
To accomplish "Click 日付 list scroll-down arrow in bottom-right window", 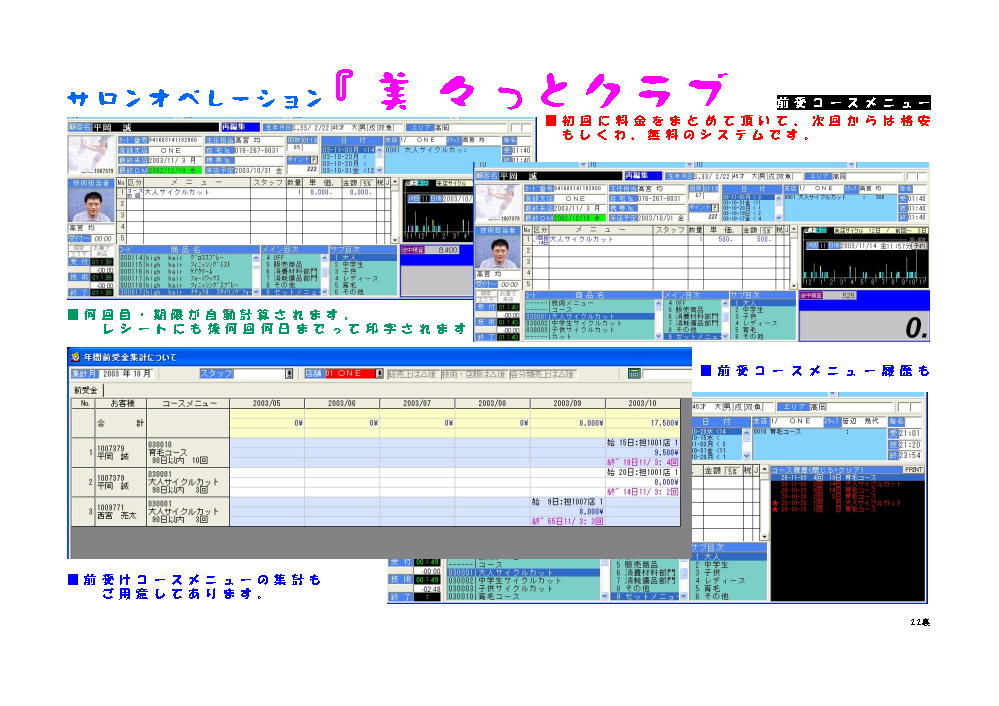I will coord(747,456).
